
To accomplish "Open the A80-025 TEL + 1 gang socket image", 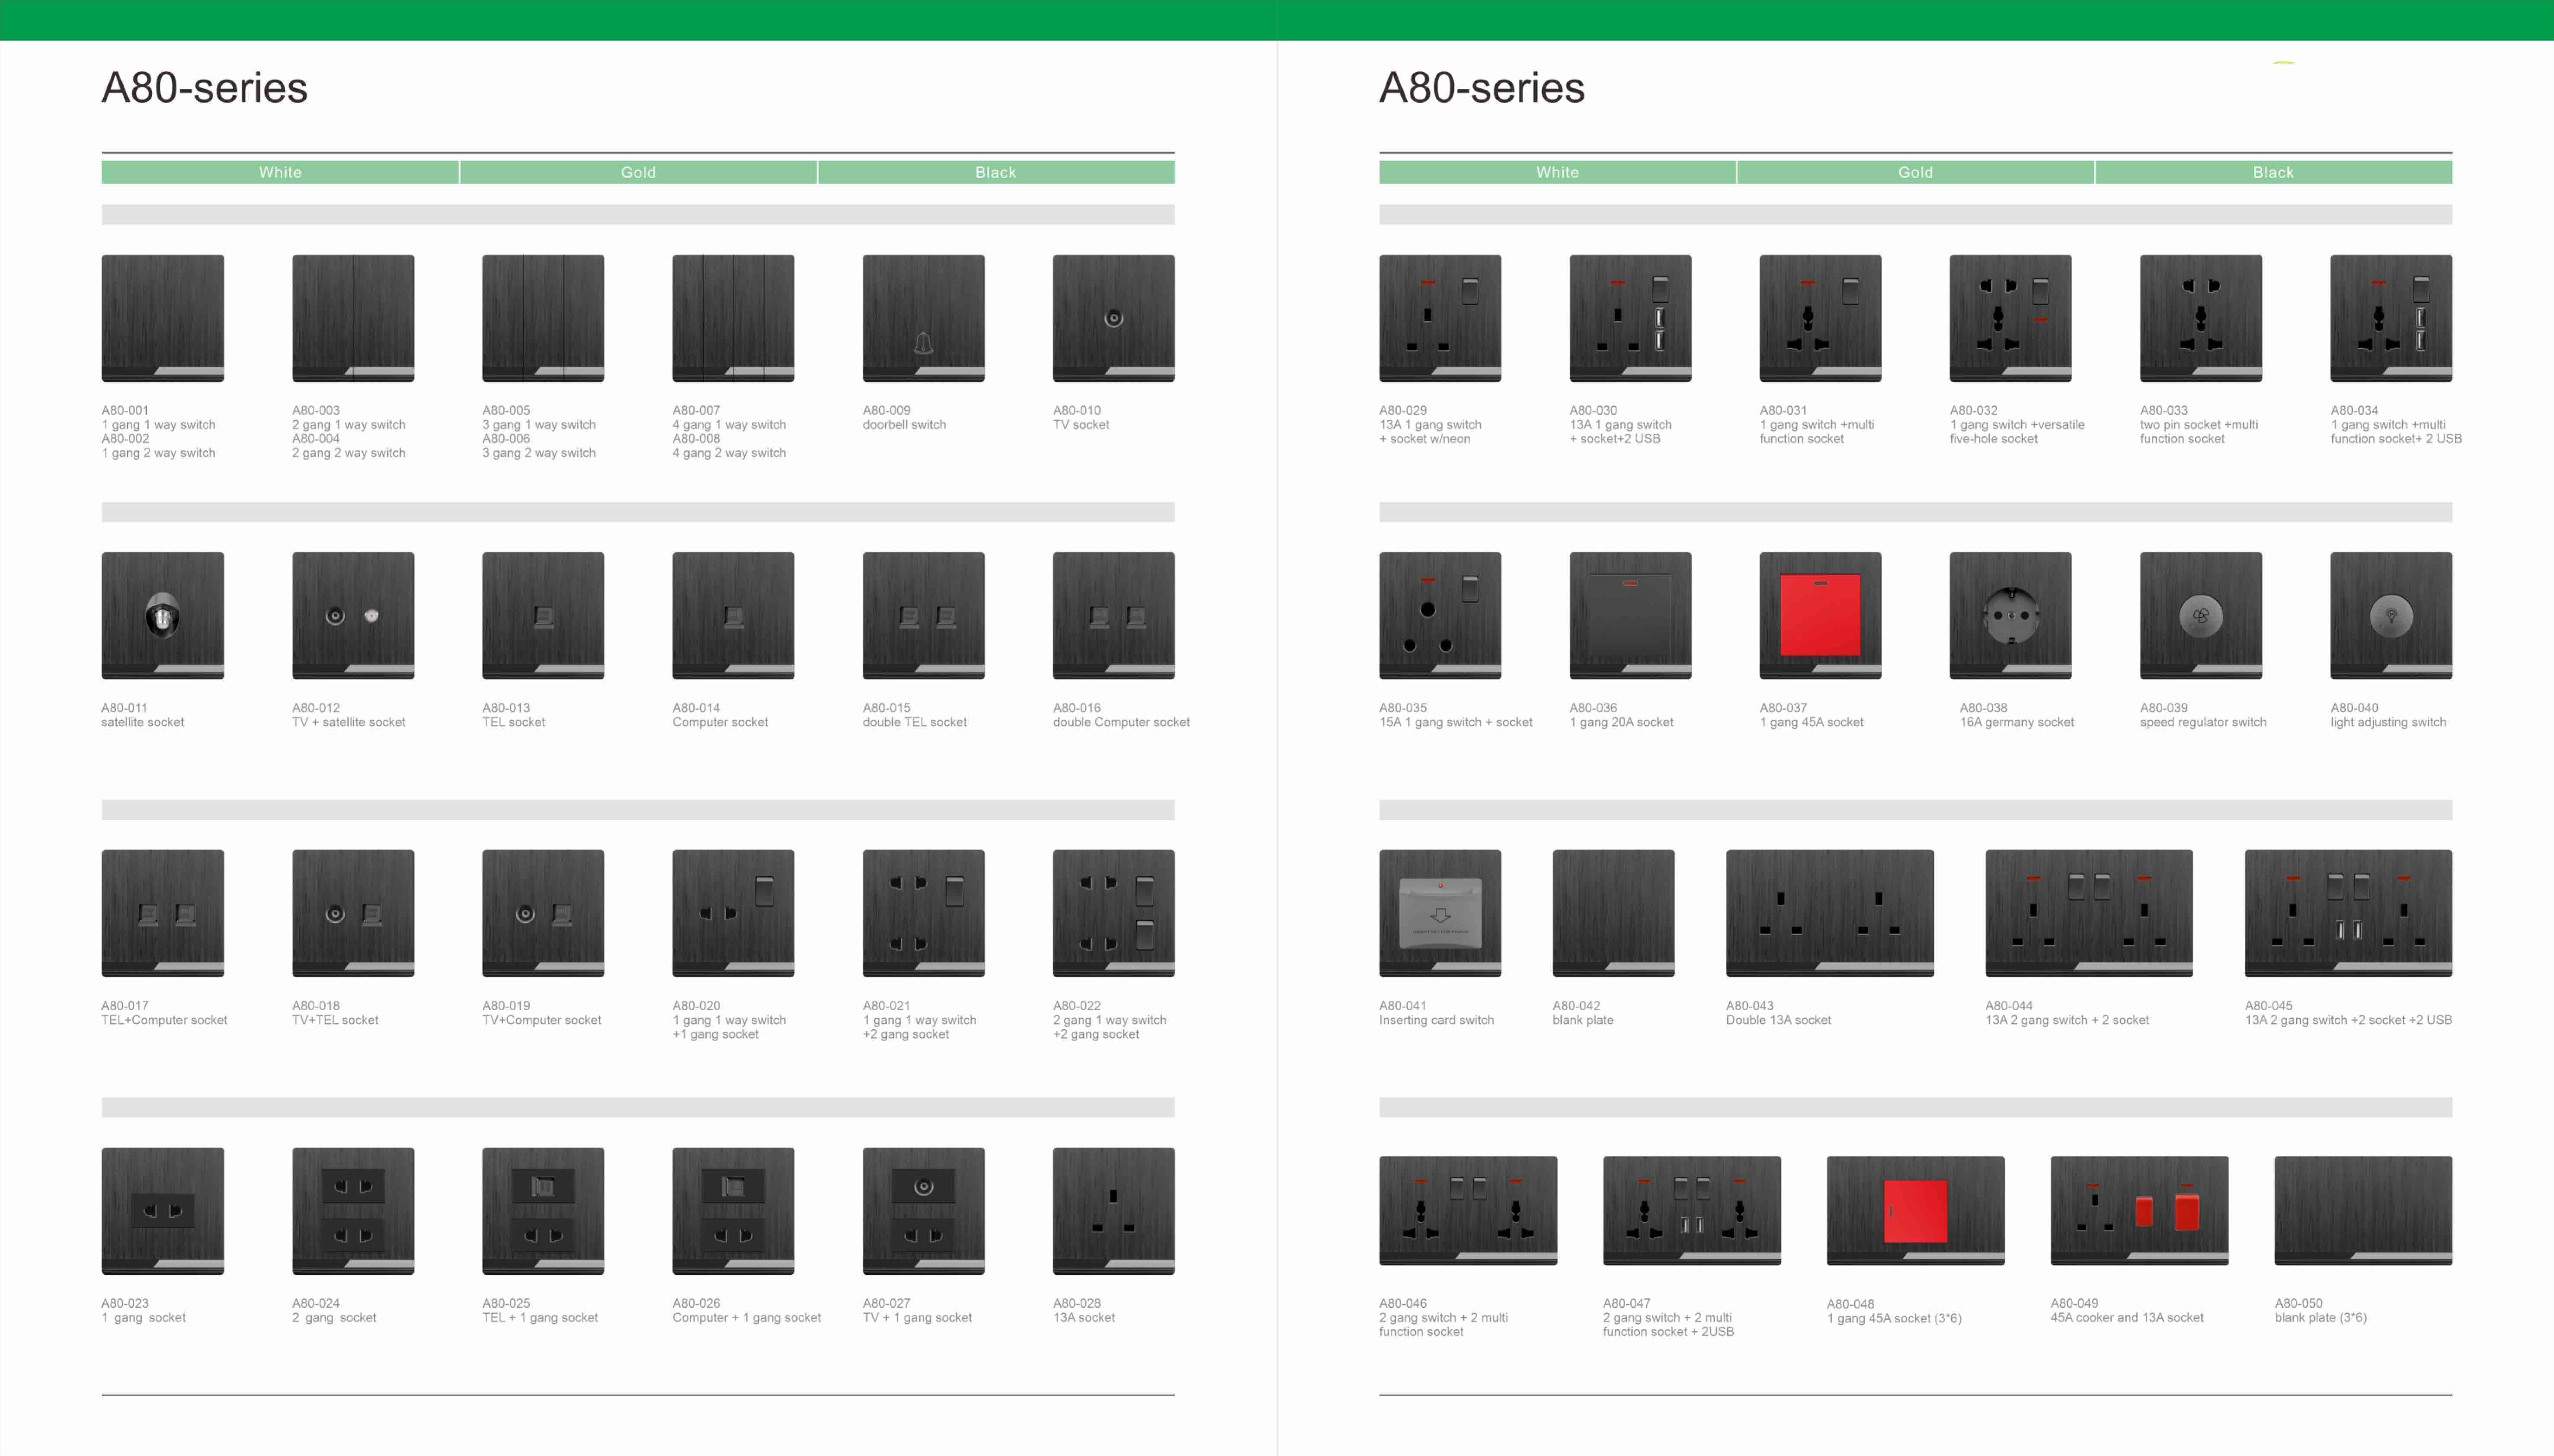I will [x=543, y=1211].
